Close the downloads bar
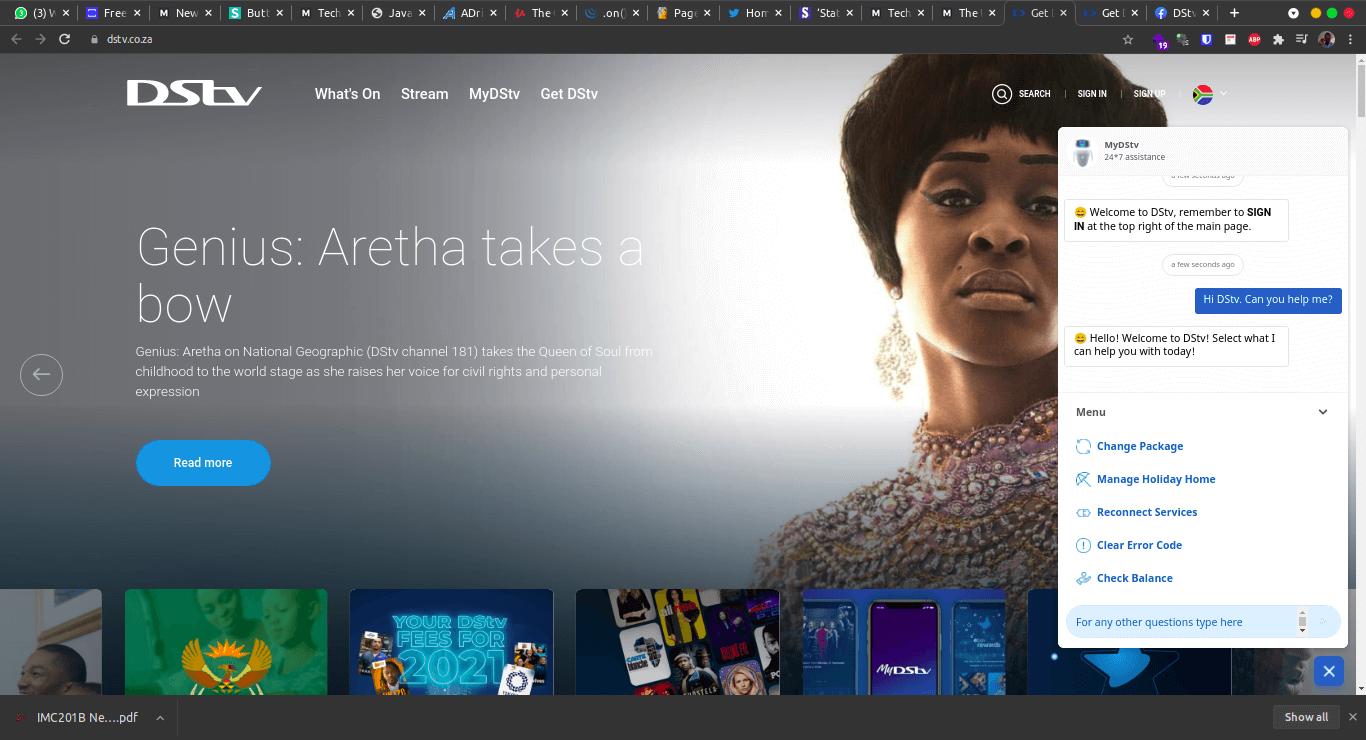This screenshot has height=740, width=1366. click(x=1352, y=717)
